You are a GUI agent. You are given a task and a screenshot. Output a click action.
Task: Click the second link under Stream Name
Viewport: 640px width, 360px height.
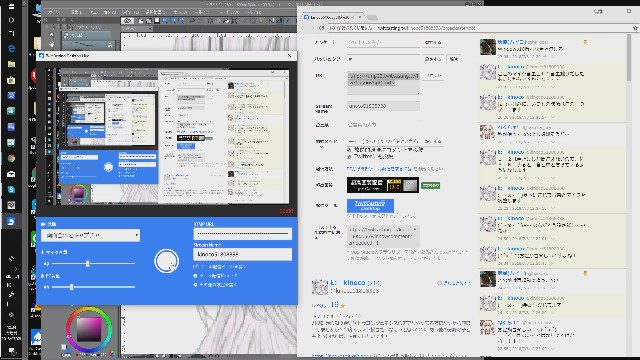[x=216, y=276]
